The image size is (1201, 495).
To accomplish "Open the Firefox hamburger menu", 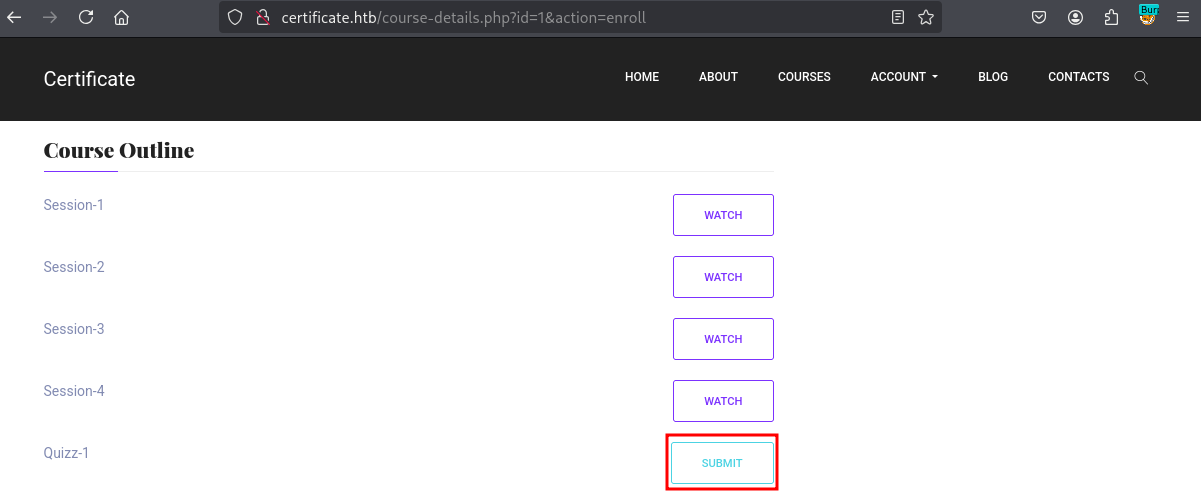I will (x=1183, y=17).
